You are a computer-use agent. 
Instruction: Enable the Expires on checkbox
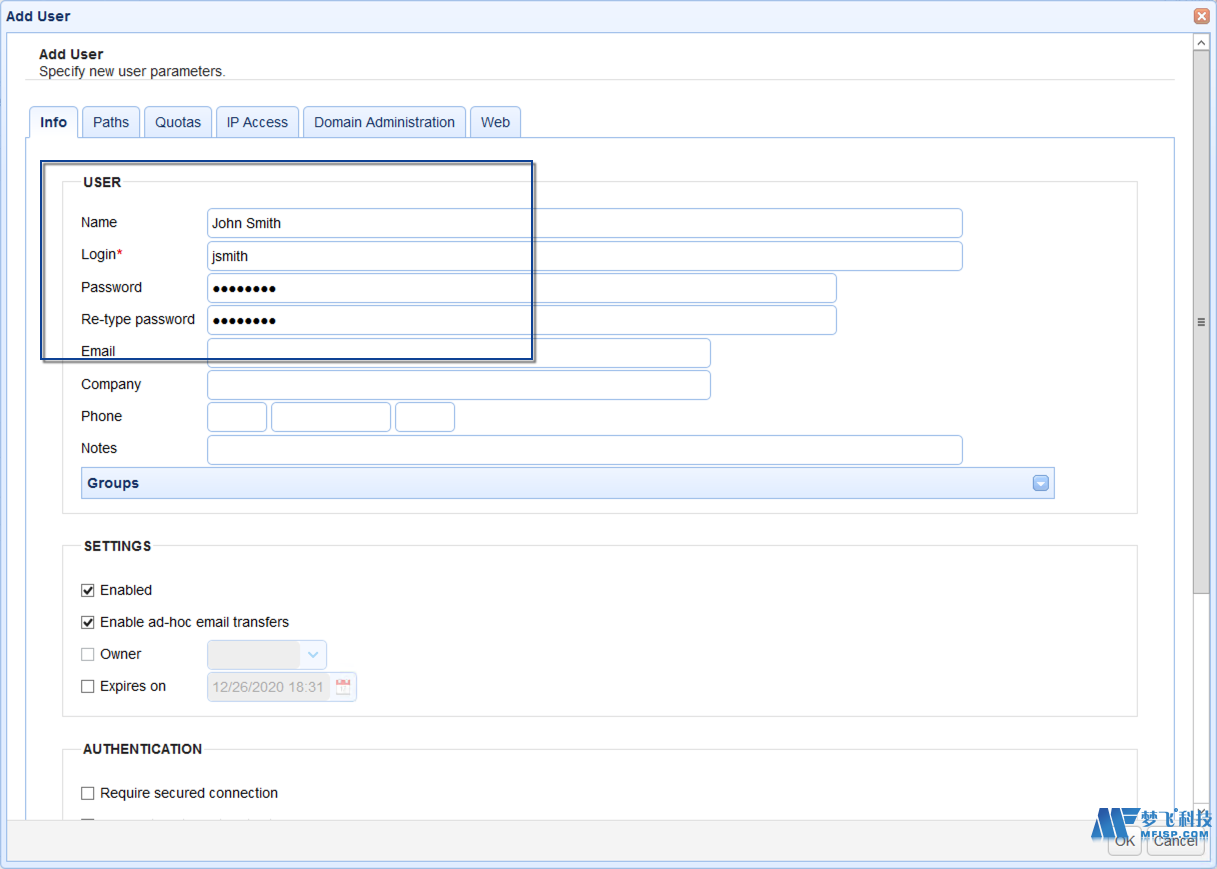pyautogui.click(x=88, y=687)
